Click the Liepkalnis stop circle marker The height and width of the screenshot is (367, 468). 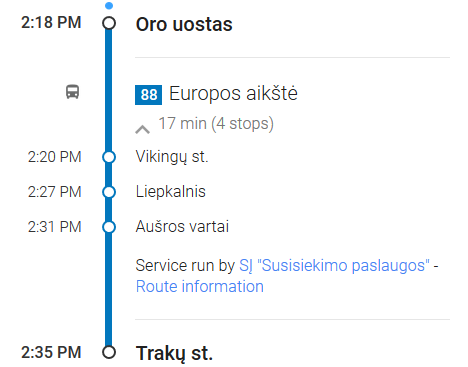pos(109,192)
